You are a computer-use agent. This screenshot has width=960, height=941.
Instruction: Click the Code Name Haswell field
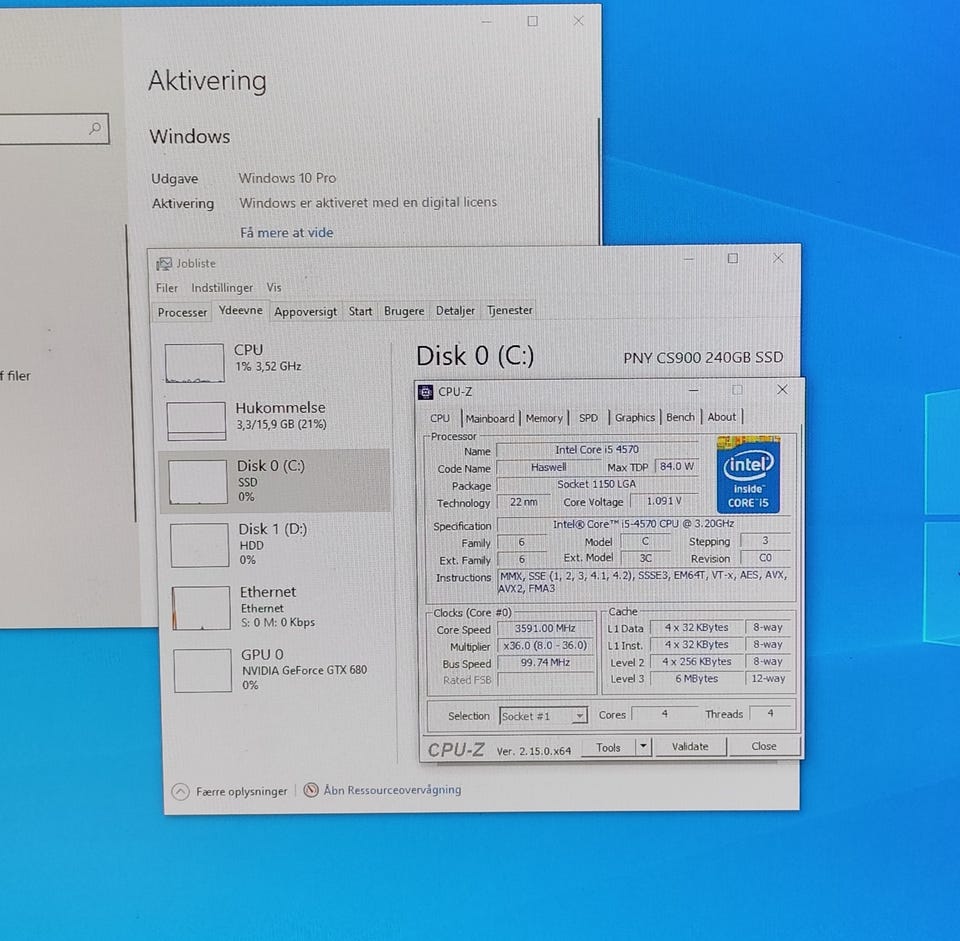coord(549,467)
